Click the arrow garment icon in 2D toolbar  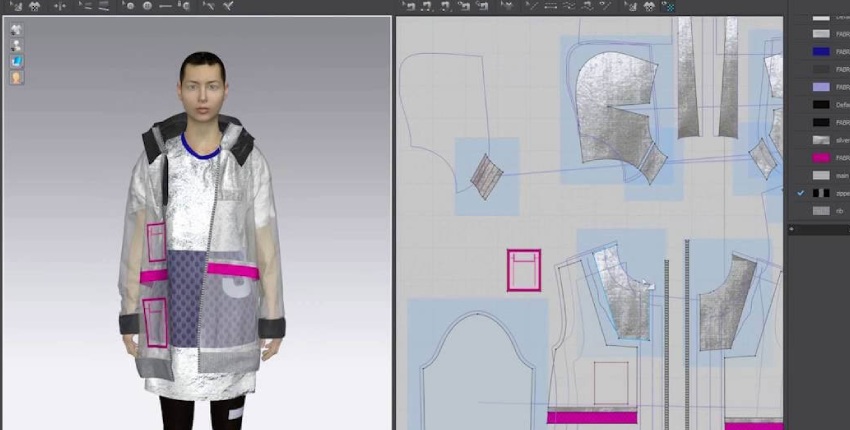pos(630,6)
